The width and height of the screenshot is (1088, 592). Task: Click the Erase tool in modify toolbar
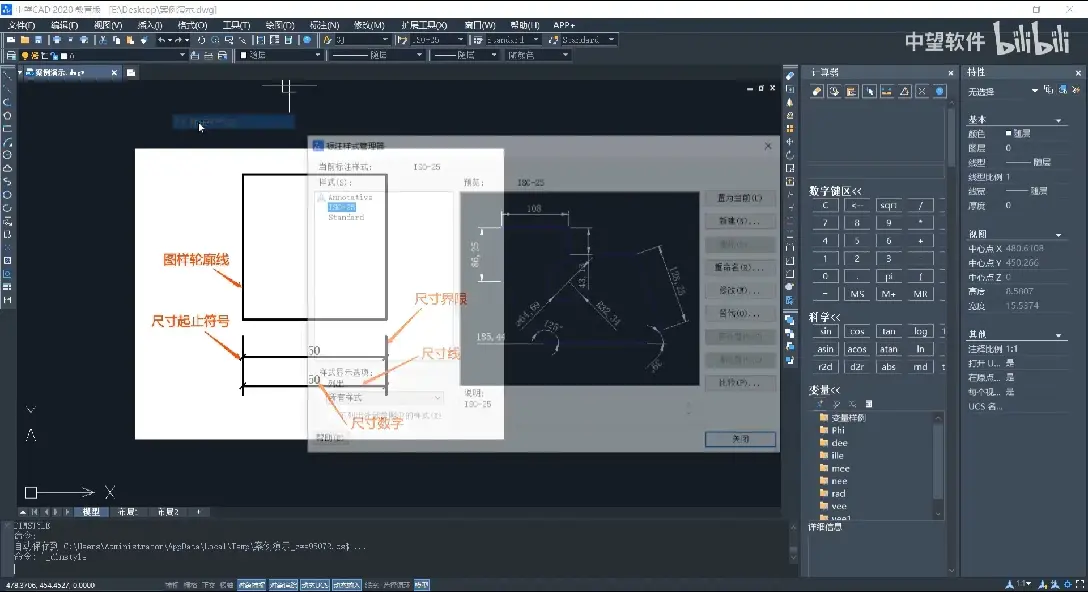coord(790,76)
